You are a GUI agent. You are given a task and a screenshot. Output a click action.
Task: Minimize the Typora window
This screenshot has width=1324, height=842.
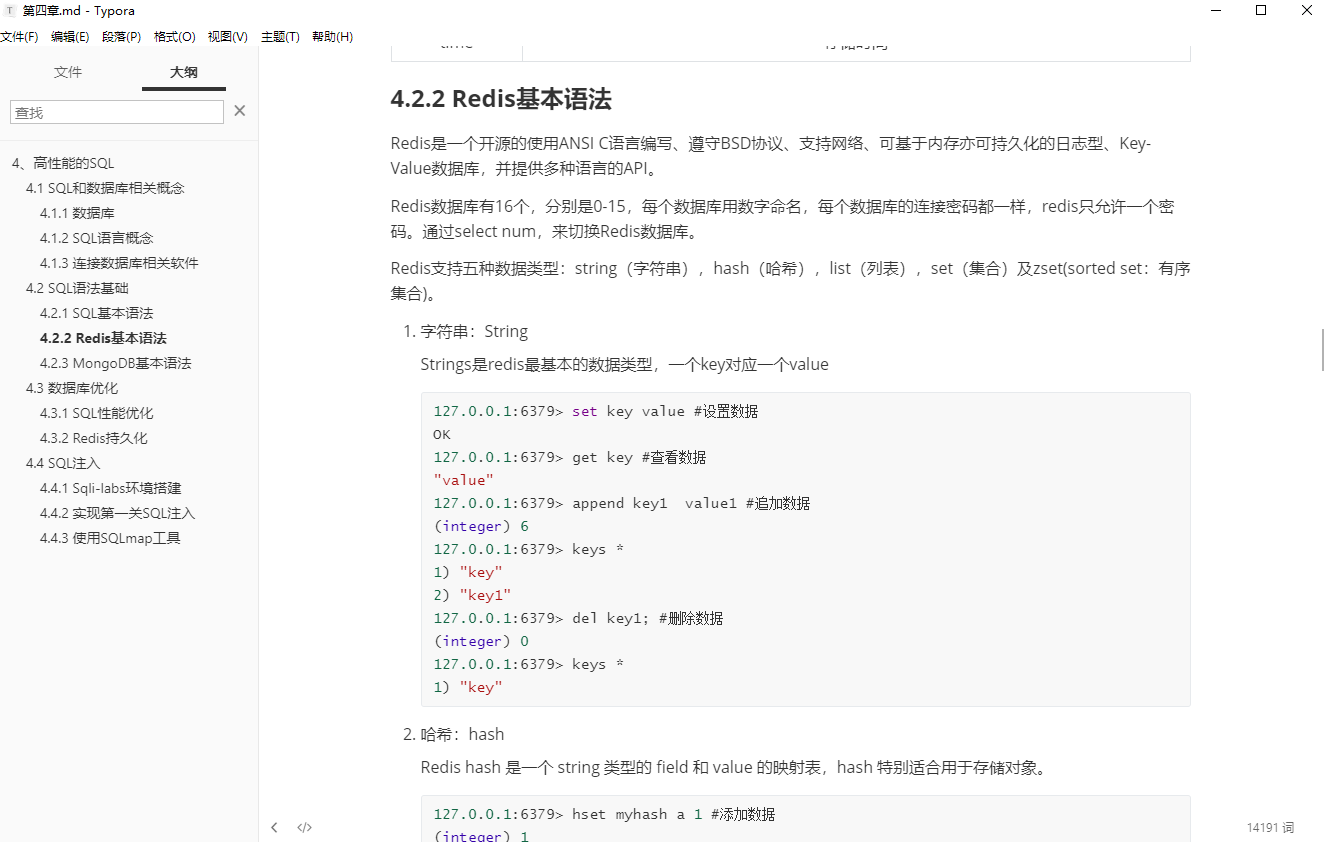[x=1215, y=11]
